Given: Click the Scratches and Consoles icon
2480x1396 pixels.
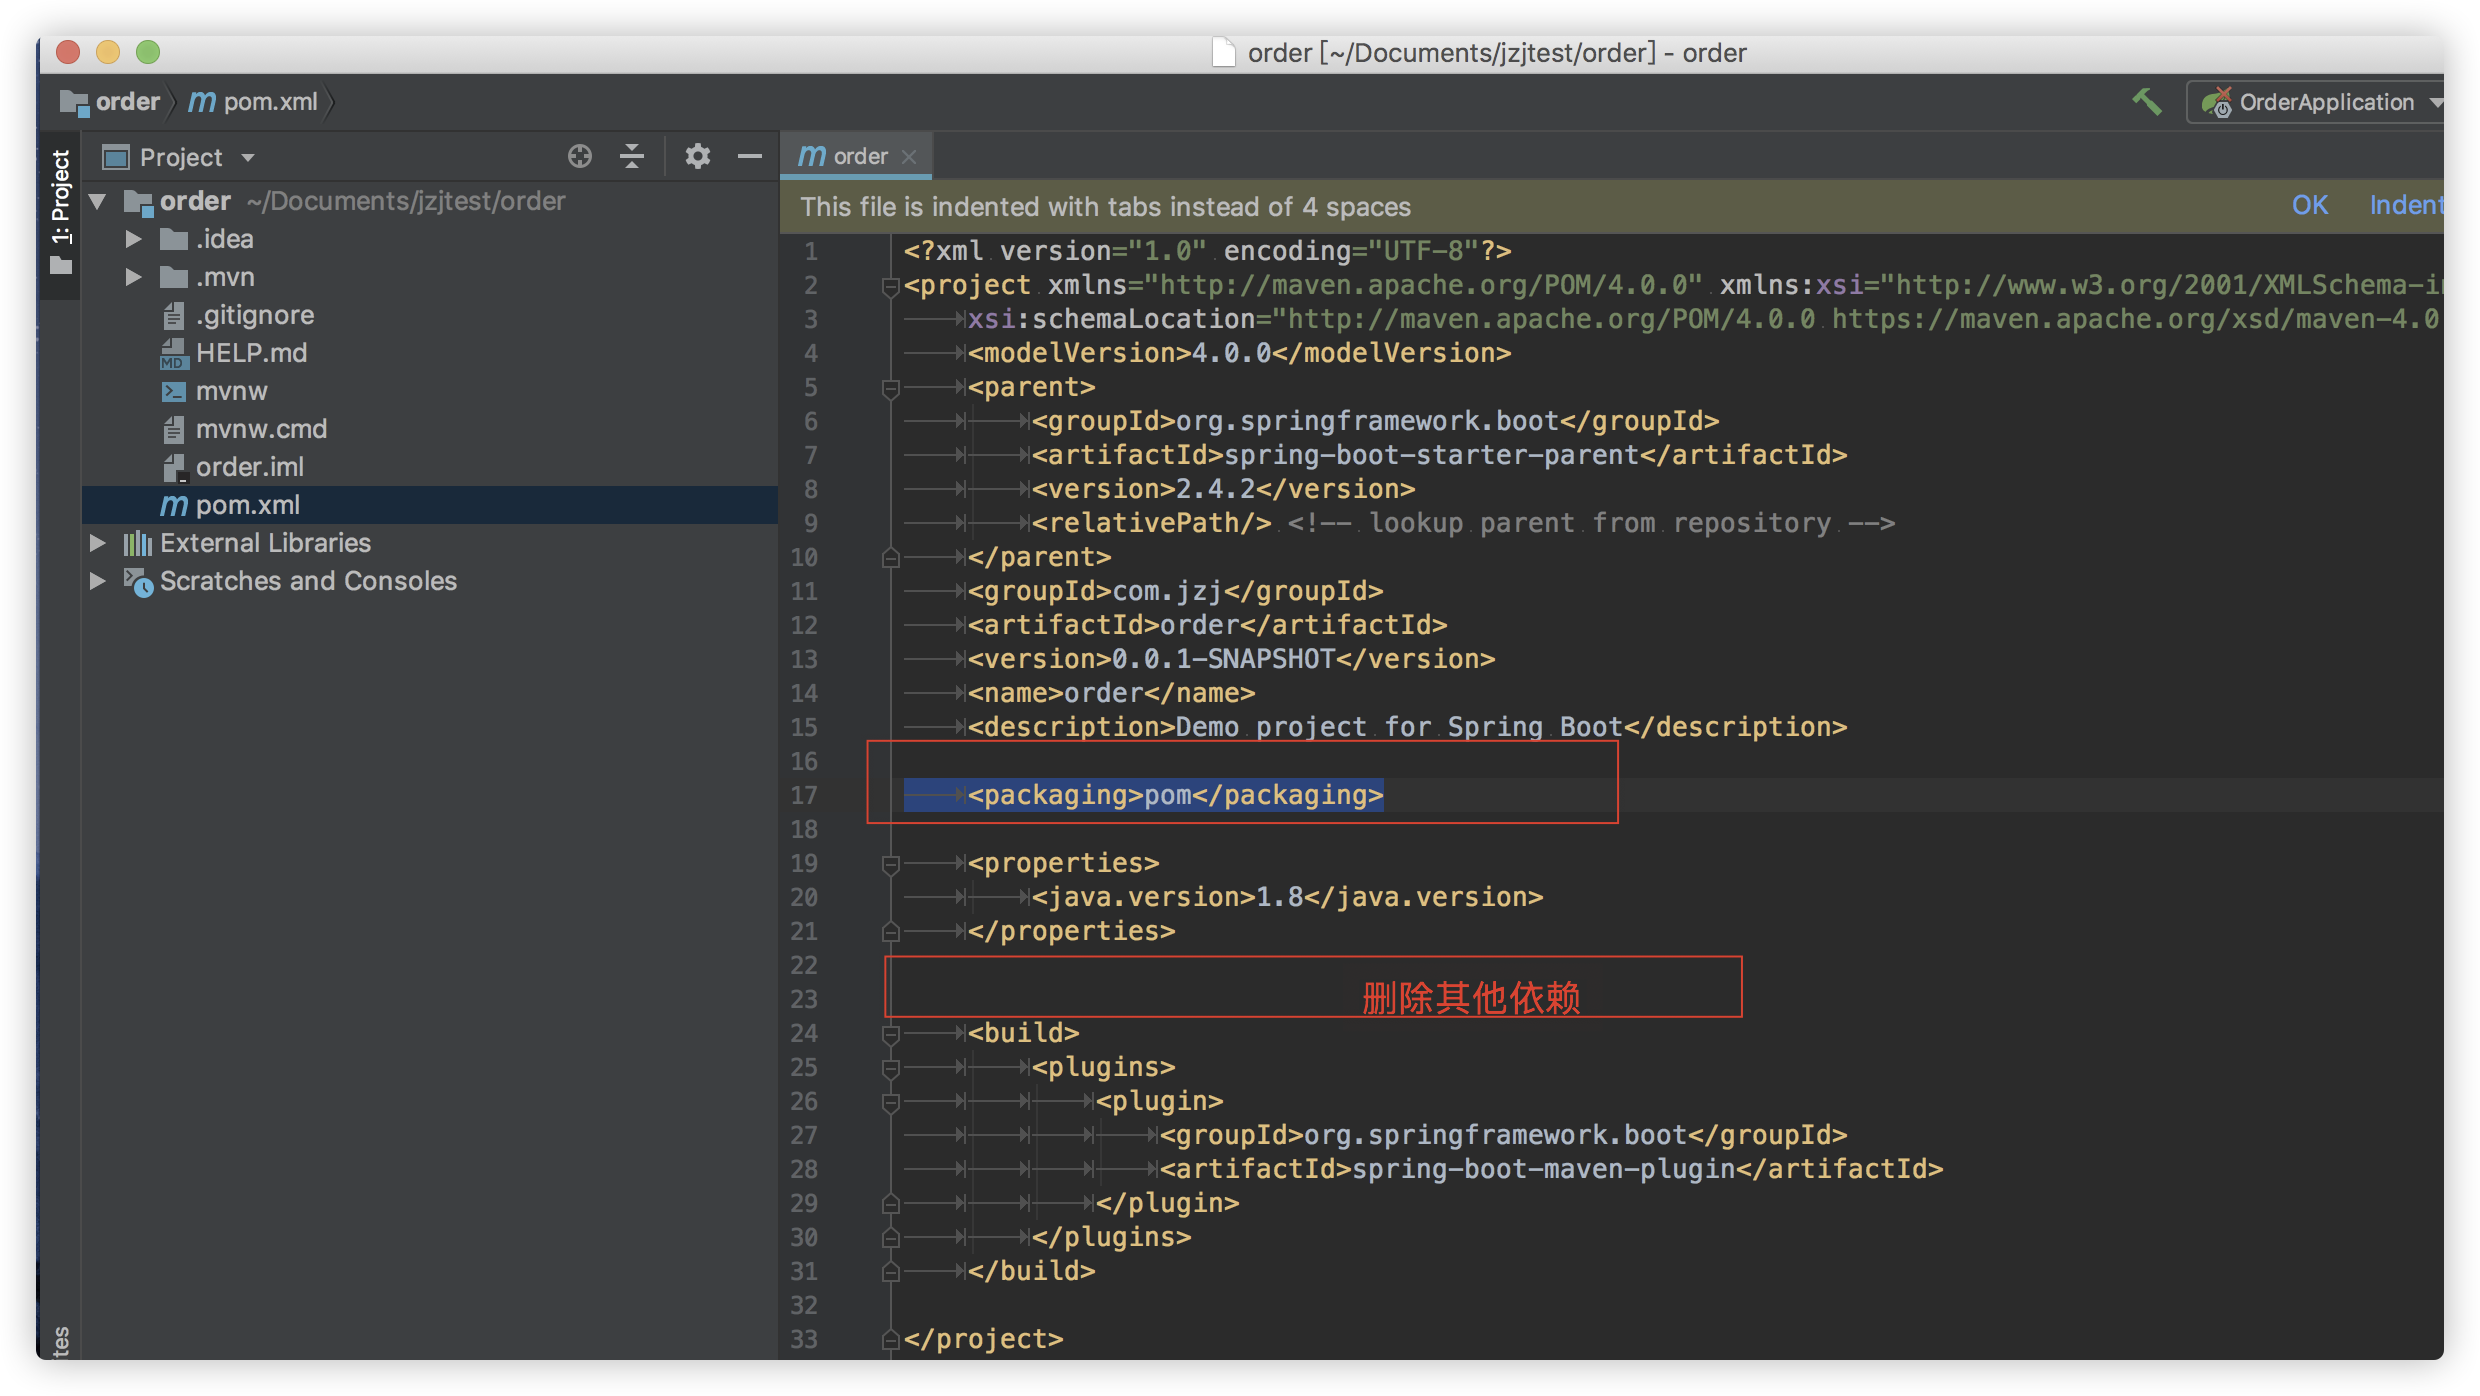Looking at the screenshot, I should coord(138,581).
